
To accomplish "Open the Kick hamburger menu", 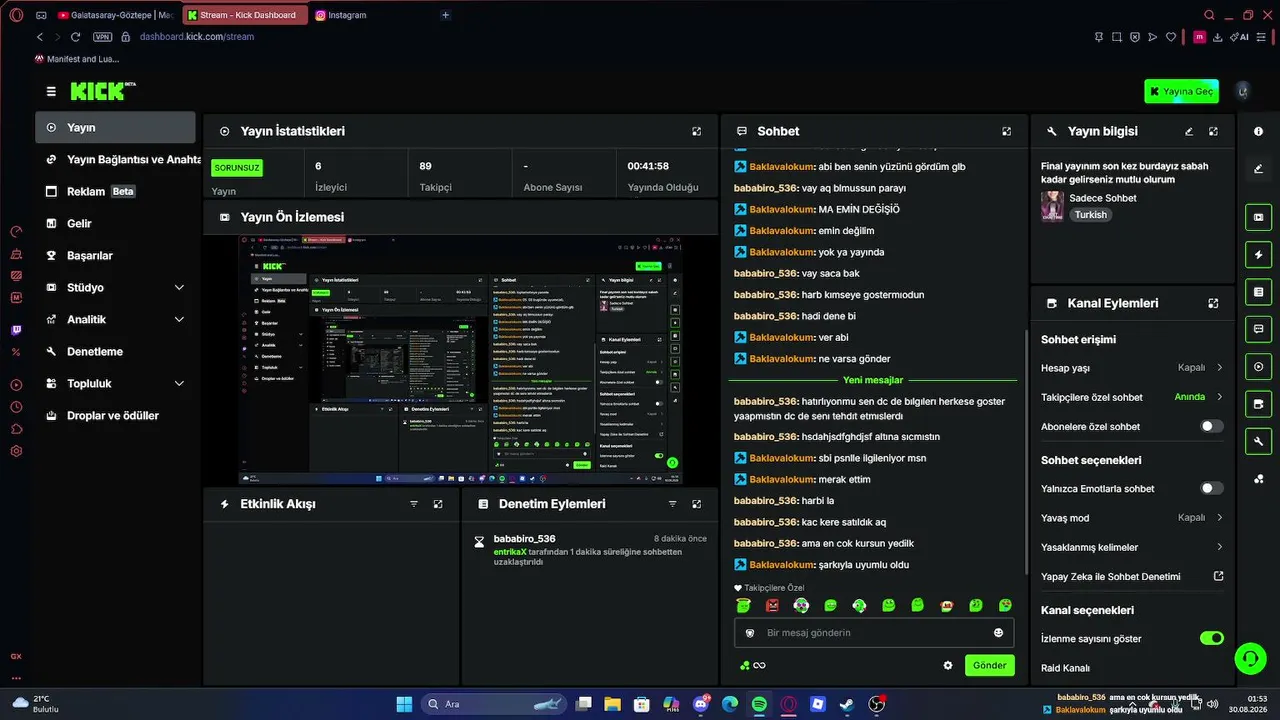I will click(x=51, y=92).
